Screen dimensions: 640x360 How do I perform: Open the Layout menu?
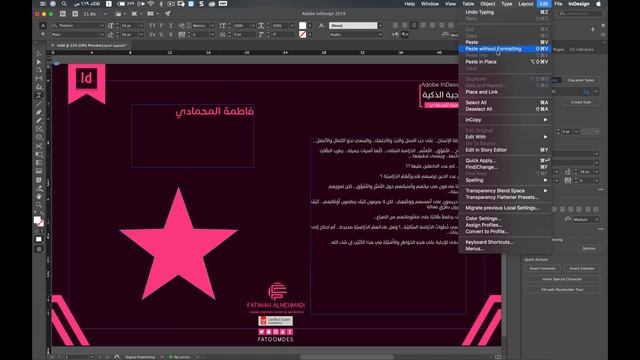pyautogui.click(x=525, y=4)
